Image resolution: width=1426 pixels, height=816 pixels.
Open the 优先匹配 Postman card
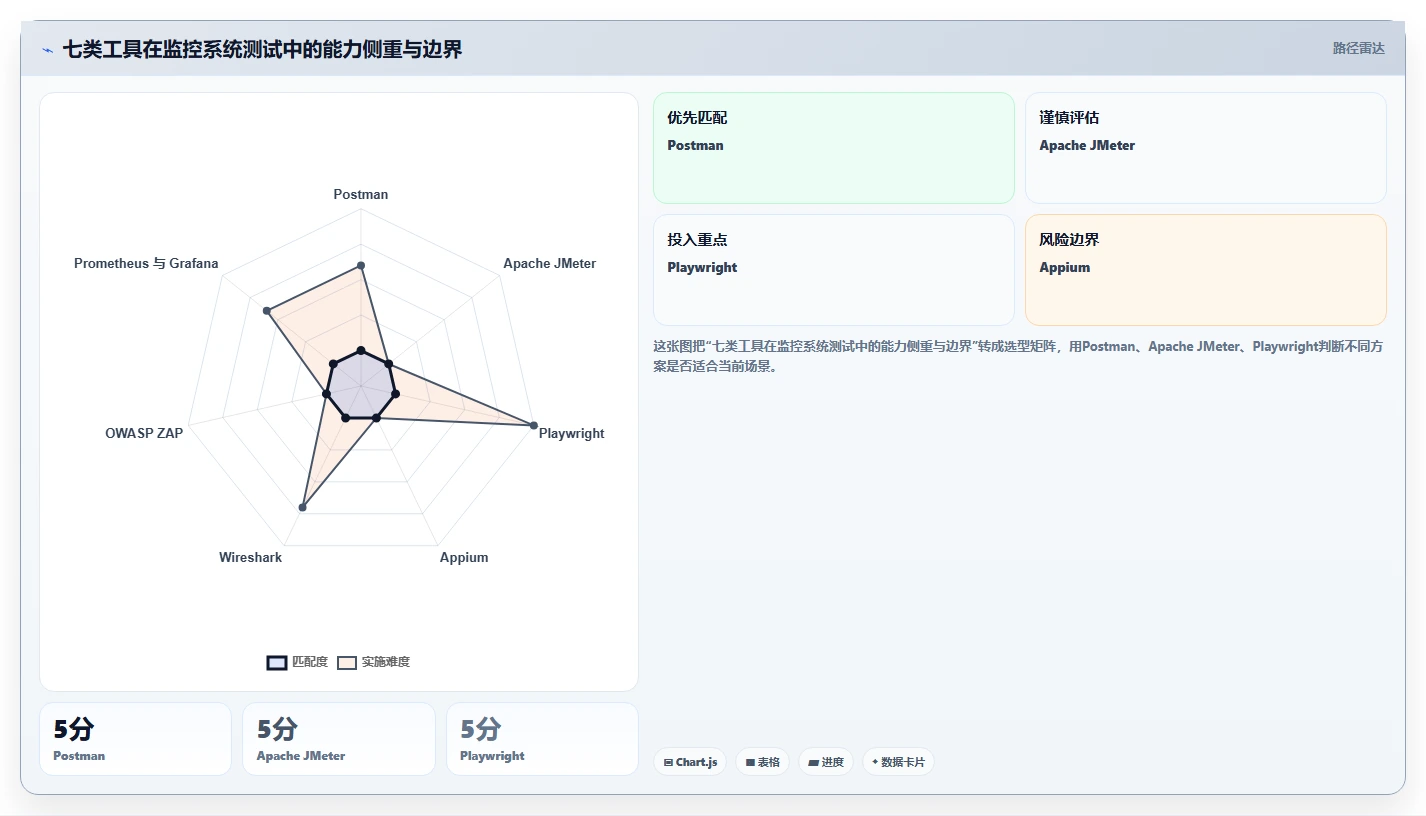pyautogui.click(x=834, y=148)
